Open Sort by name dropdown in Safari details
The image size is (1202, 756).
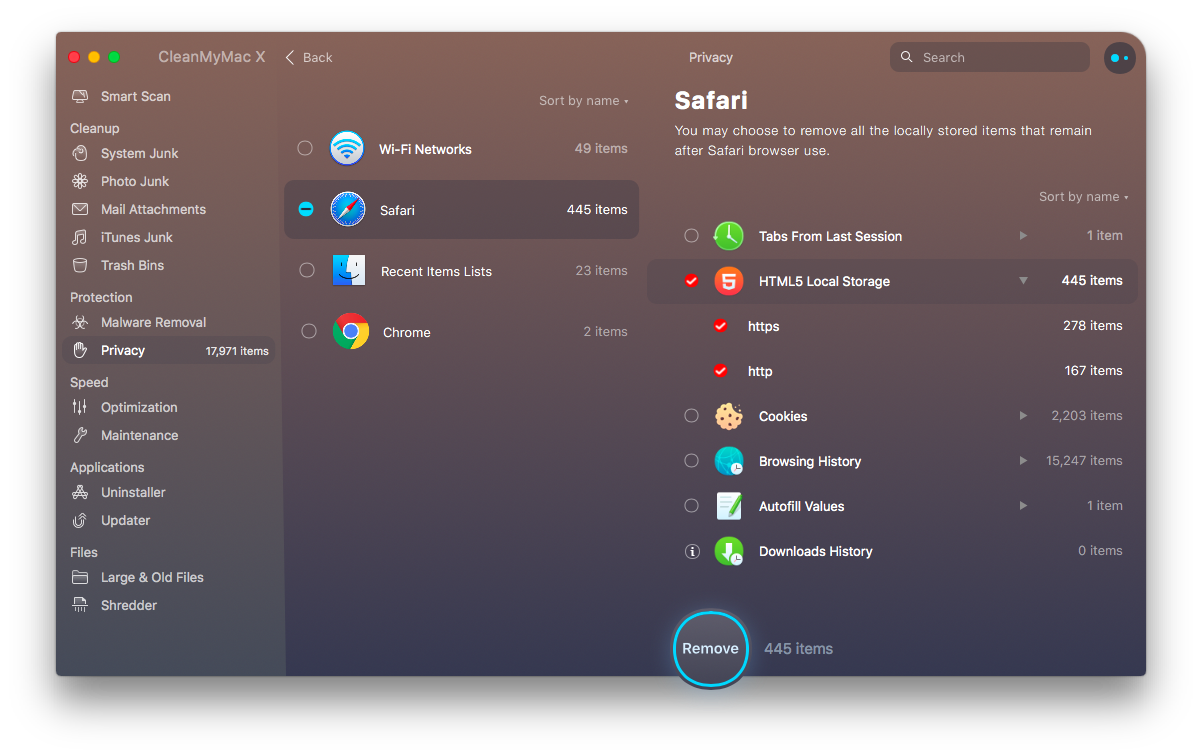[x=1083, y=197]
